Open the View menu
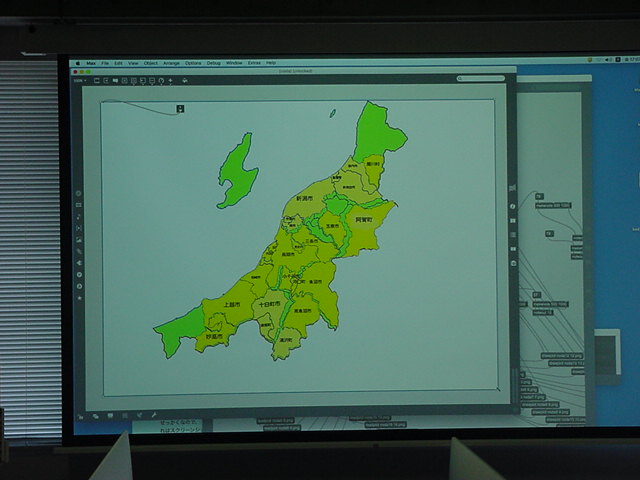 pos(133,63)
